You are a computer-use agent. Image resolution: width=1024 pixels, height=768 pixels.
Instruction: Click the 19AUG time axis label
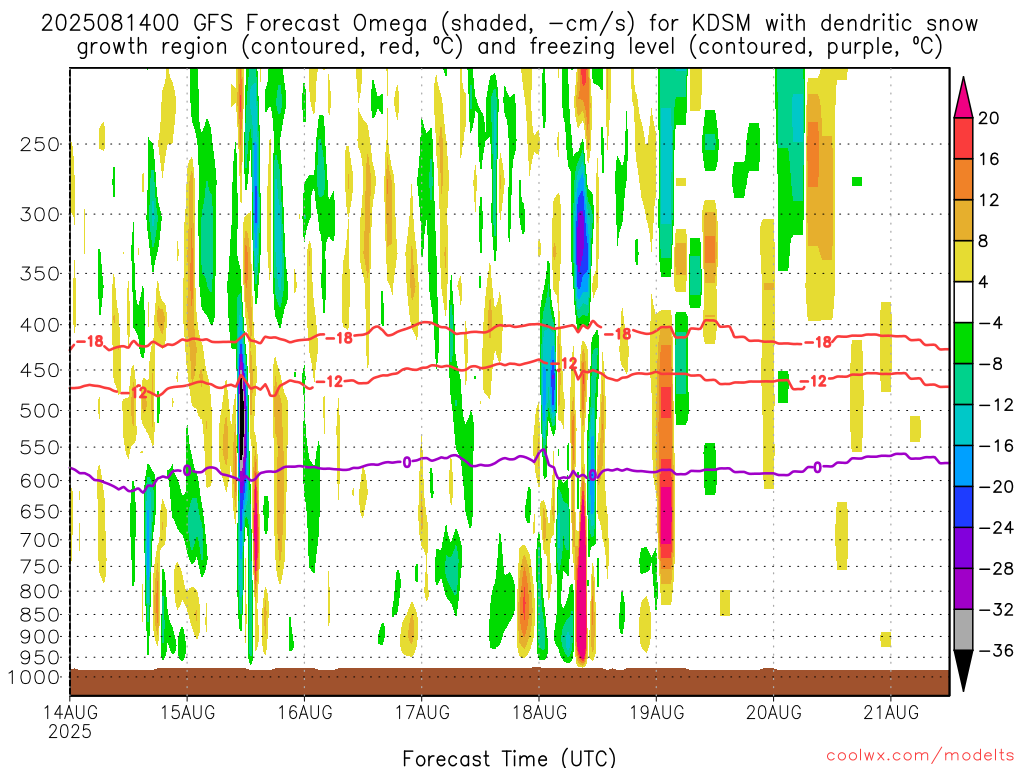(657, 712)
